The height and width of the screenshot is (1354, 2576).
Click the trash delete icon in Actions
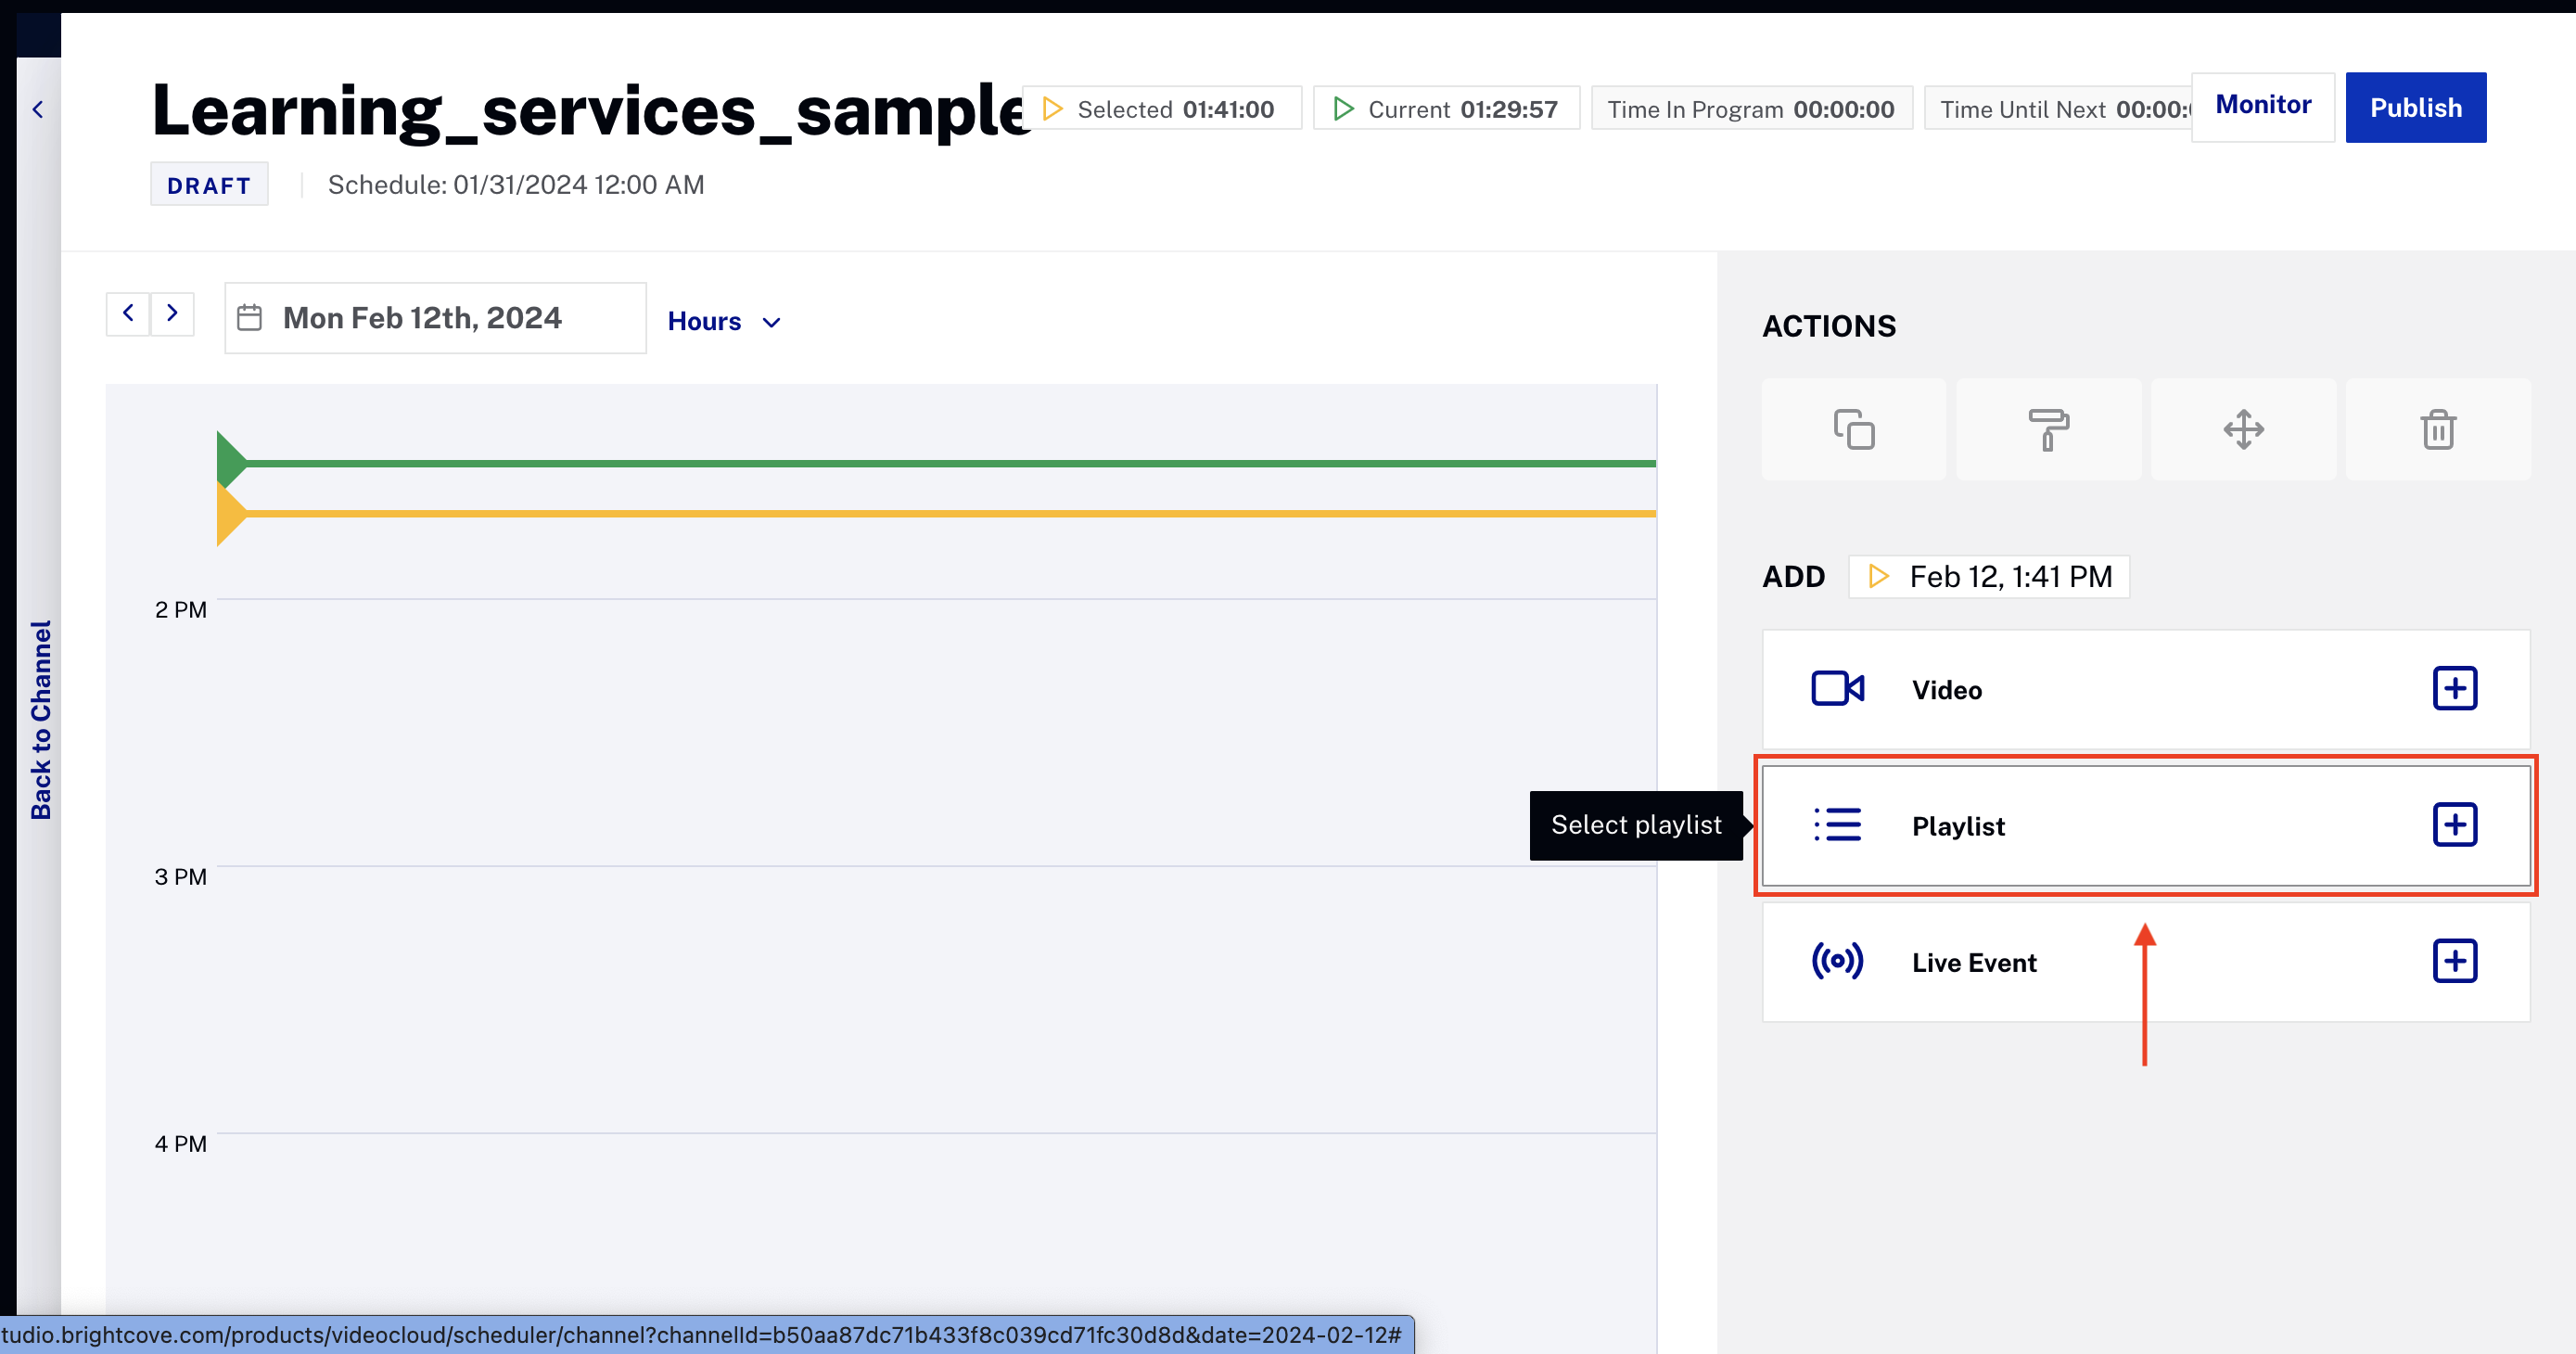coord(2437,430)
